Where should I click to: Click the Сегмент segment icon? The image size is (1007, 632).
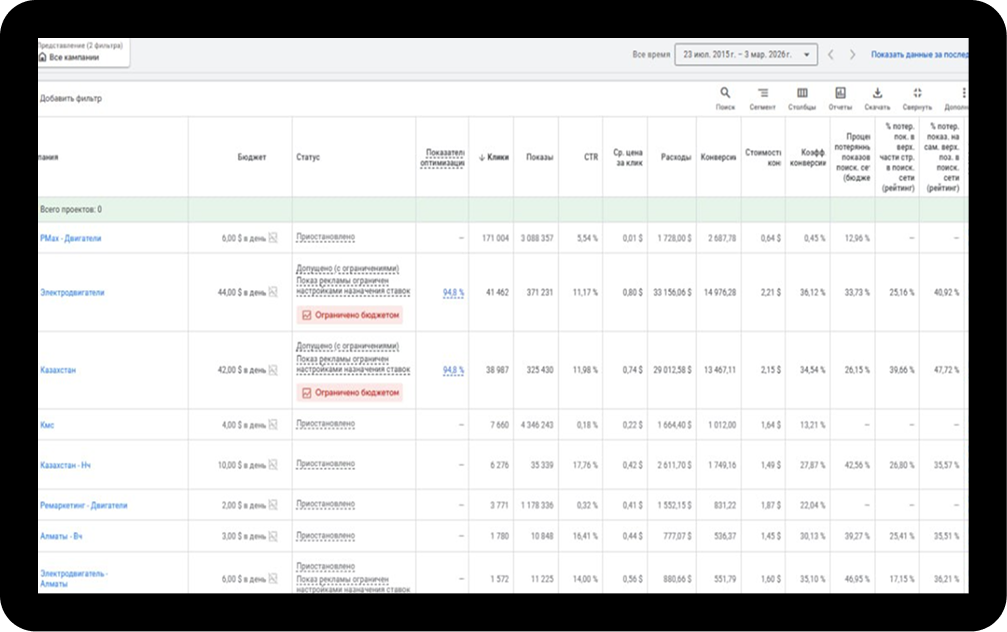[x=763, y=93]
